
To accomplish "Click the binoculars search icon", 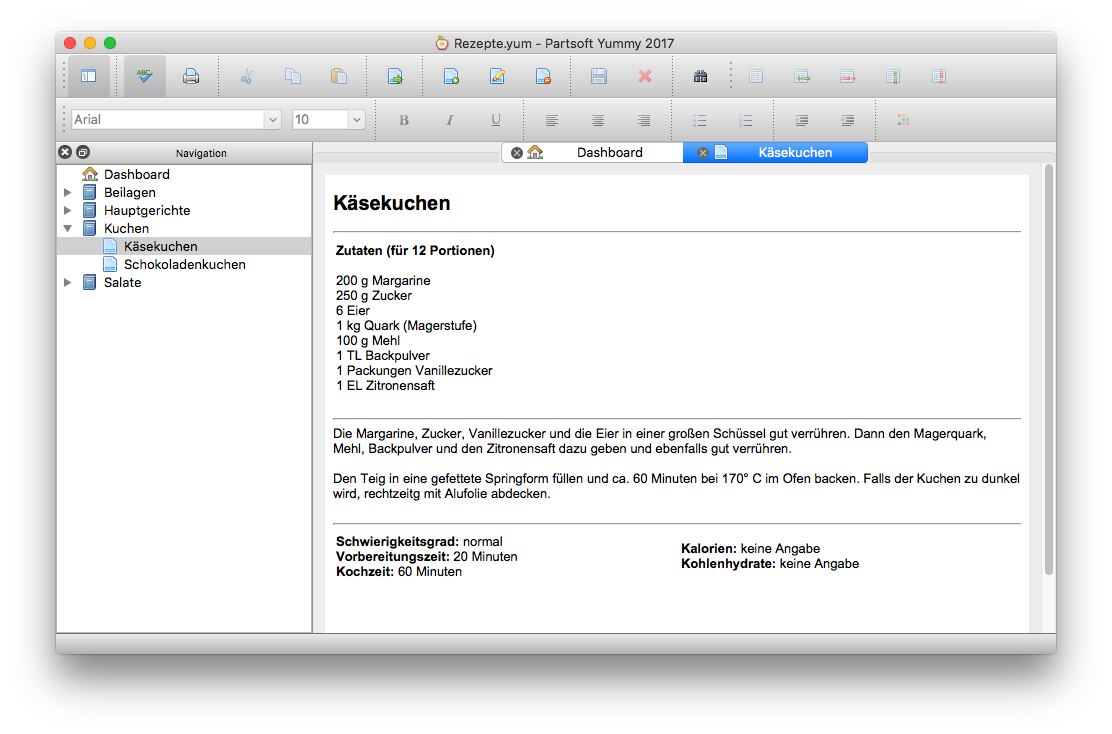I will point(701,76).
